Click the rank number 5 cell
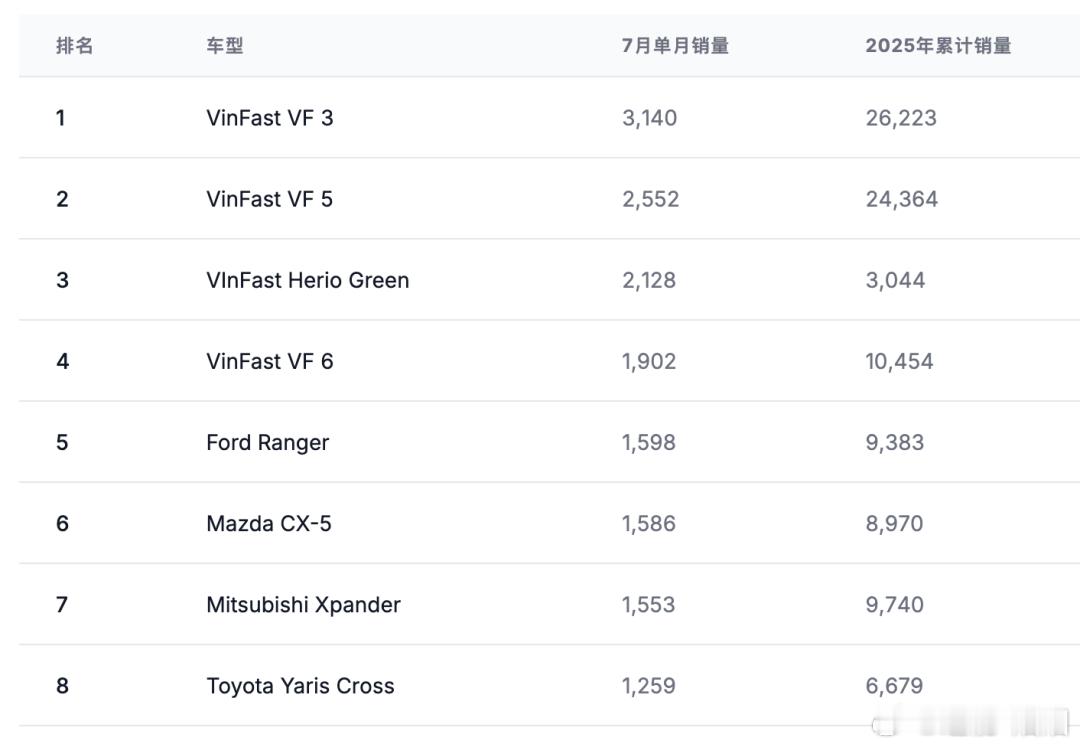 [x=62, y=442]
